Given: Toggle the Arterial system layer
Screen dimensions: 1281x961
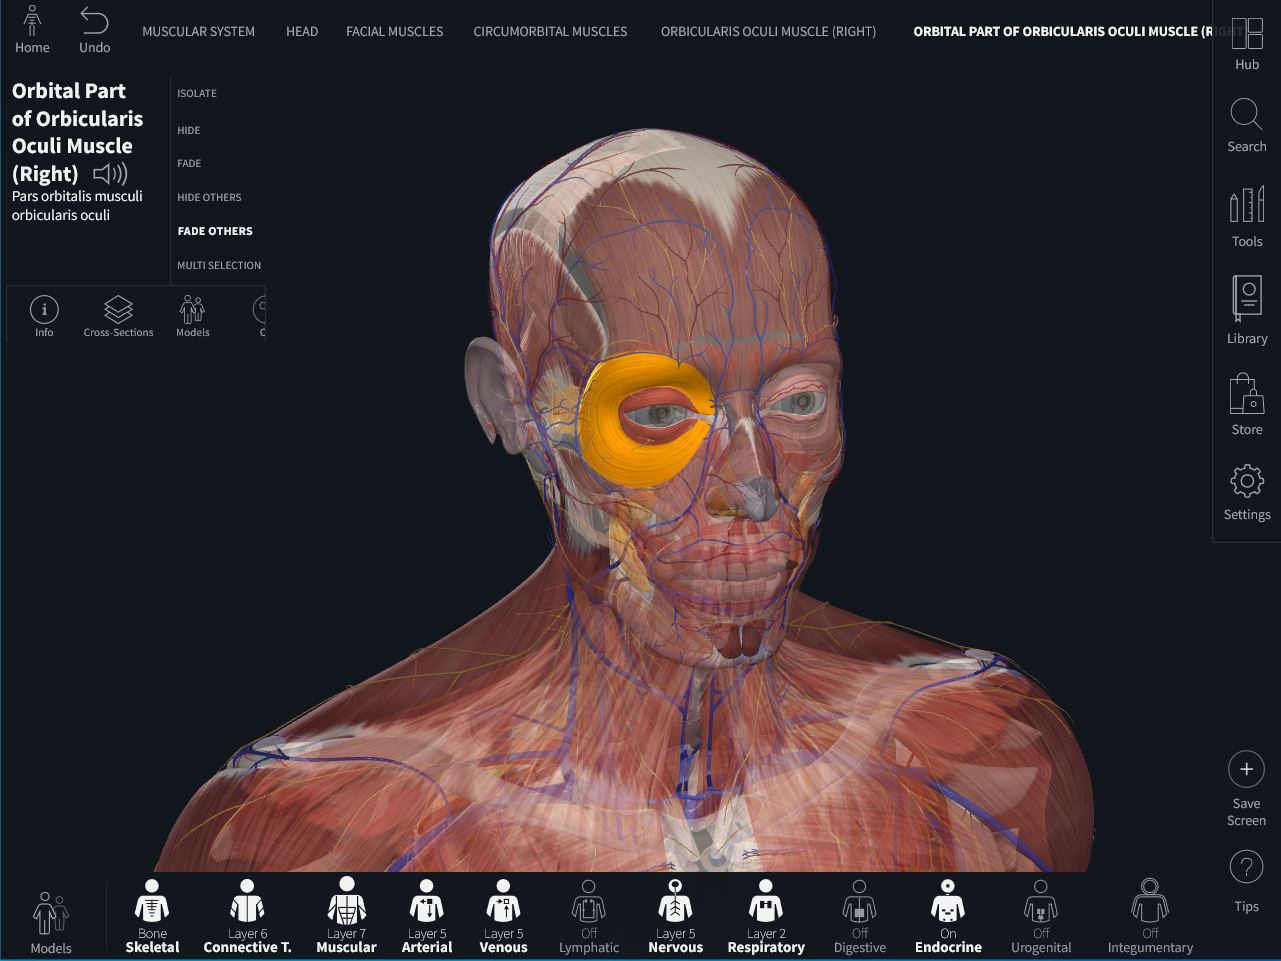Looking at the screenshot, I should pos(427,916).
